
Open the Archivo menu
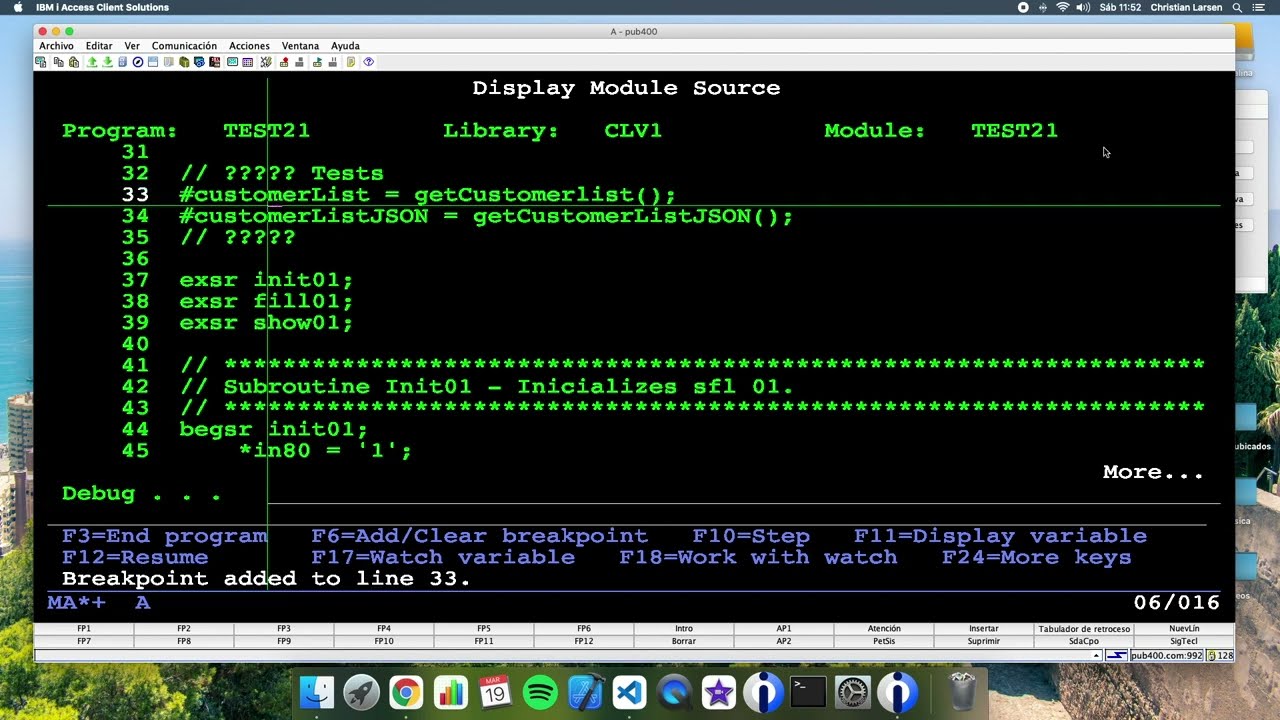[x=56, y=46]
